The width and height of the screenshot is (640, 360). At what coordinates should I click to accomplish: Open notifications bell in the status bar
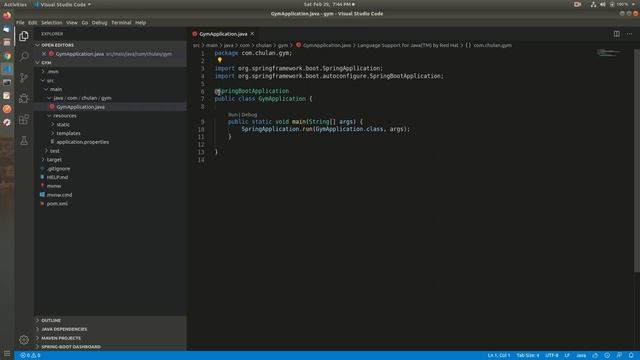[631, 356]
